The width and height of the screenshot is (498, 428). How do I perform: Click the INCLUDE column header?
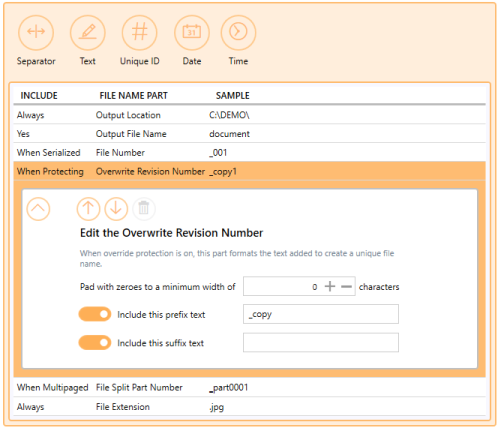39,96
